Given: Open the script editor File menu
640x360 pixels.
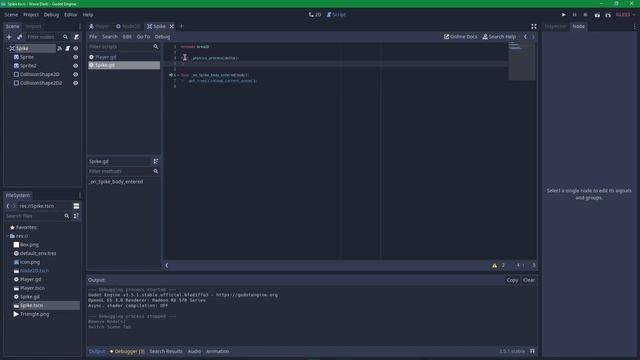Looking at the screenshot, I should (93, 37).
